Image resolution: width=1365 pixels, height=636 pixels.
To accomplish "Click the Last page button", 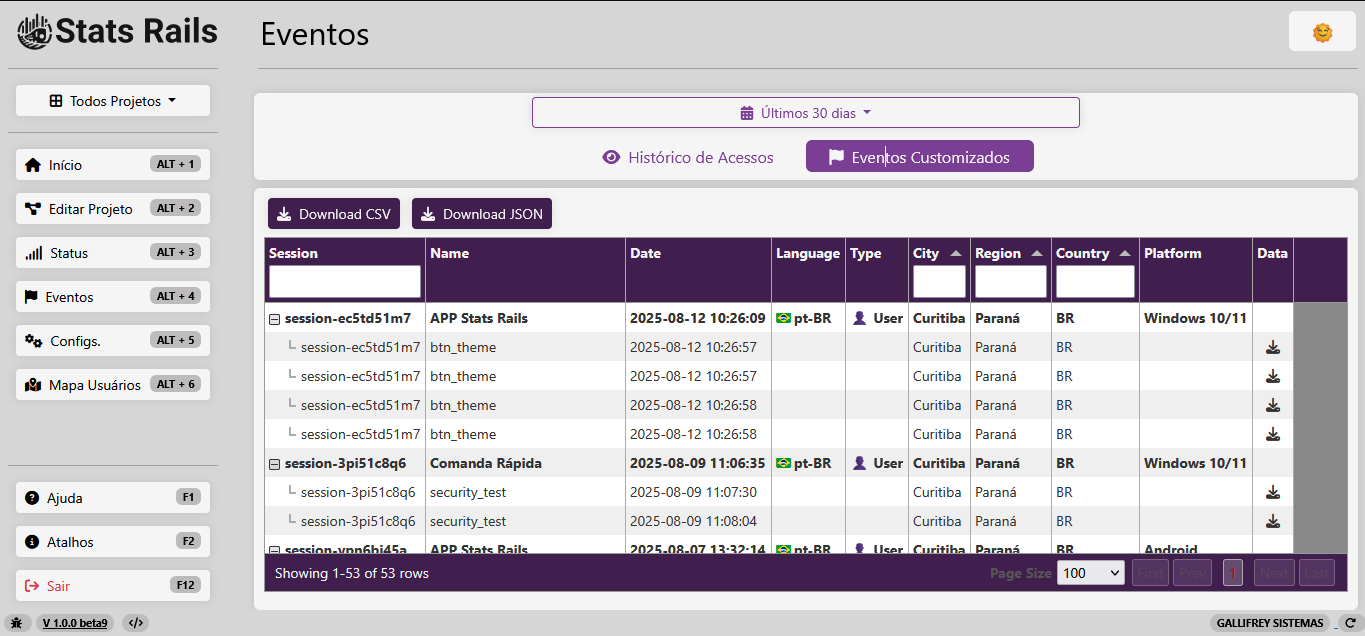I will [x=1317, y=573].
